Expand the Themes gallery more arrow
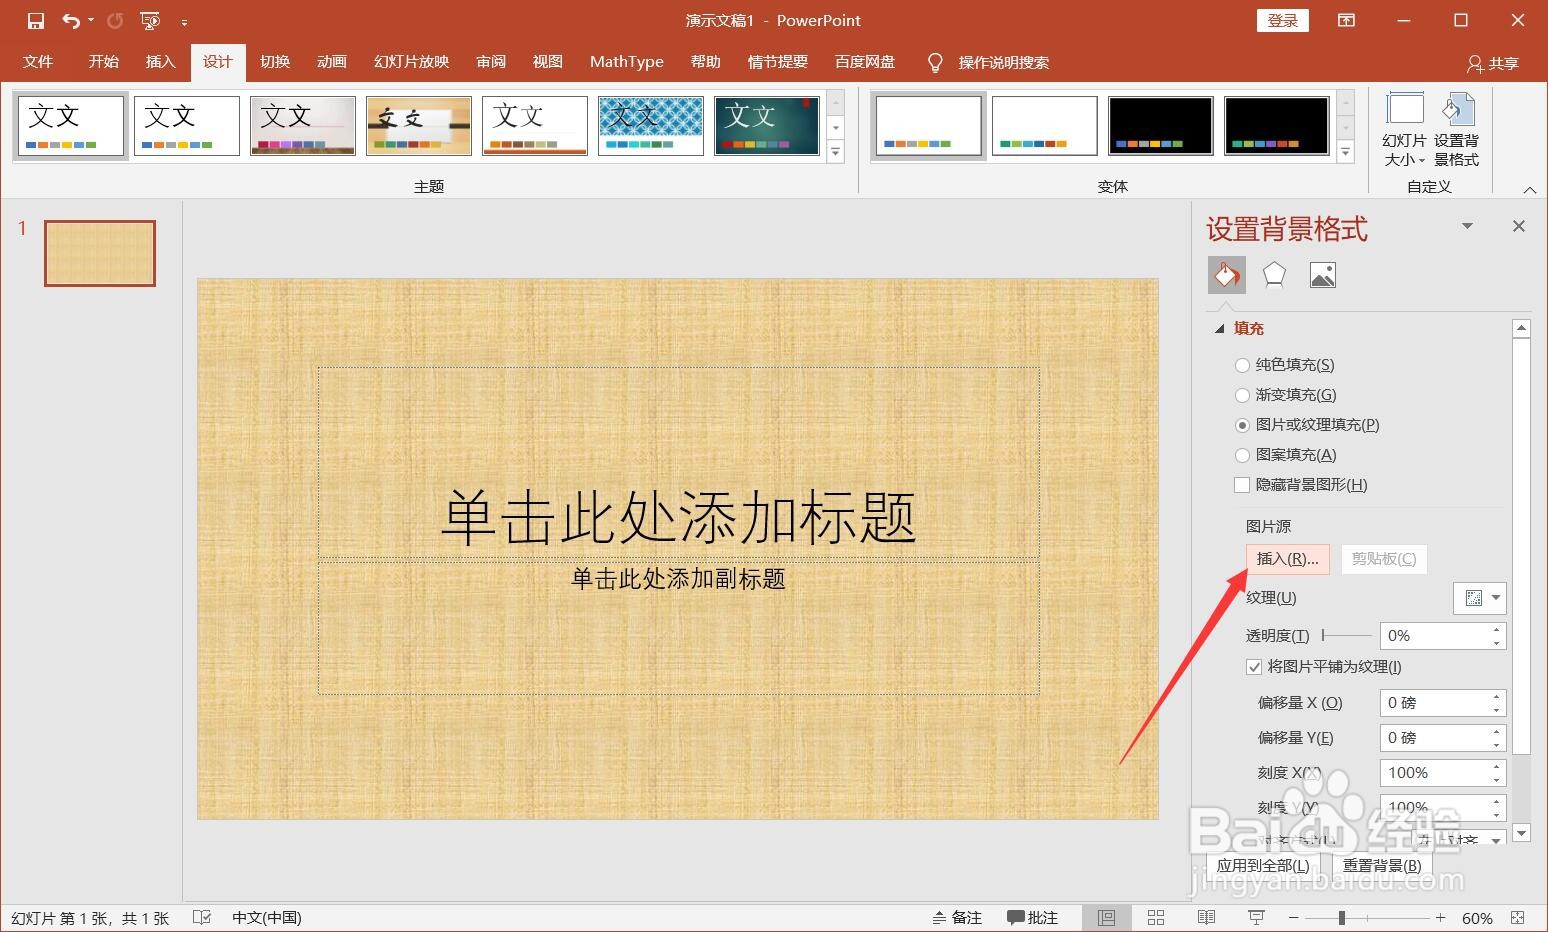This screenshot has width=1548, height=932. click(x=836, y=152)
